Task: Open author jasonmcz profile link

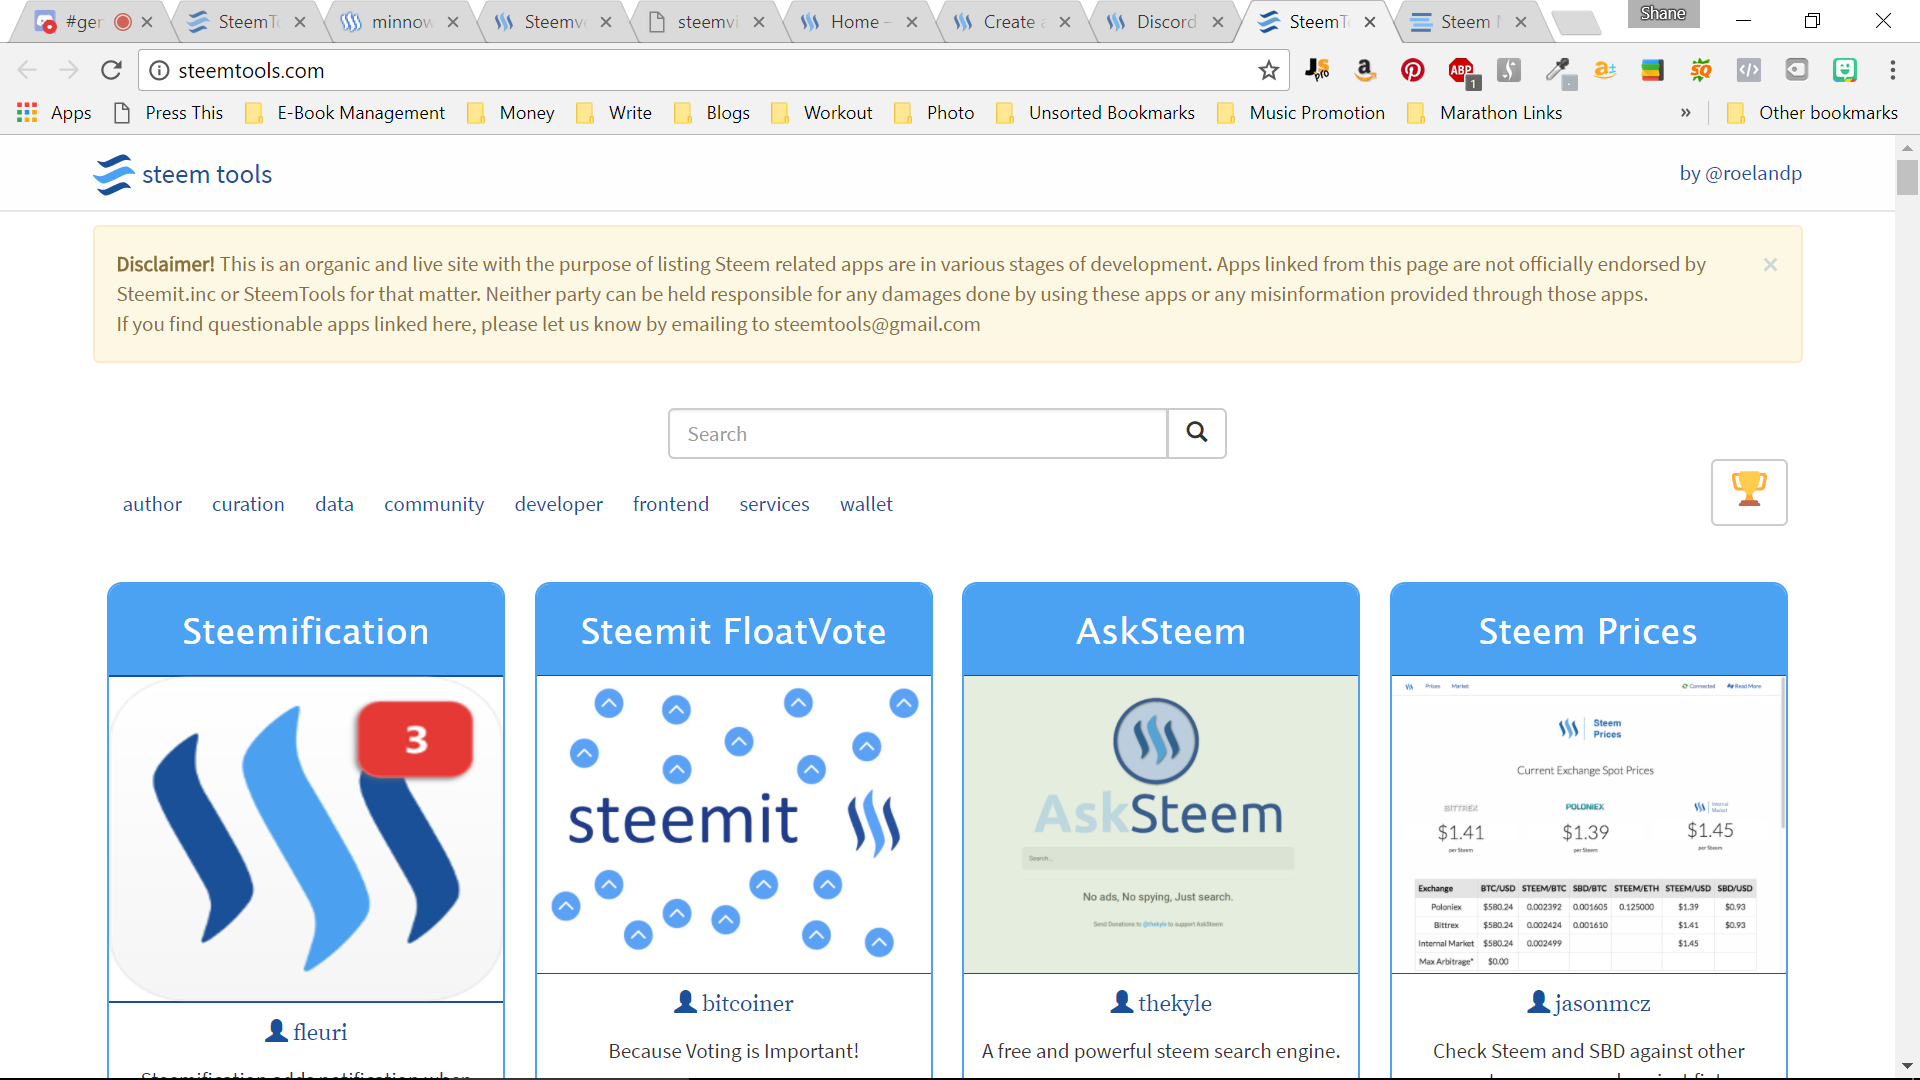Action: click(1602, 1003)
